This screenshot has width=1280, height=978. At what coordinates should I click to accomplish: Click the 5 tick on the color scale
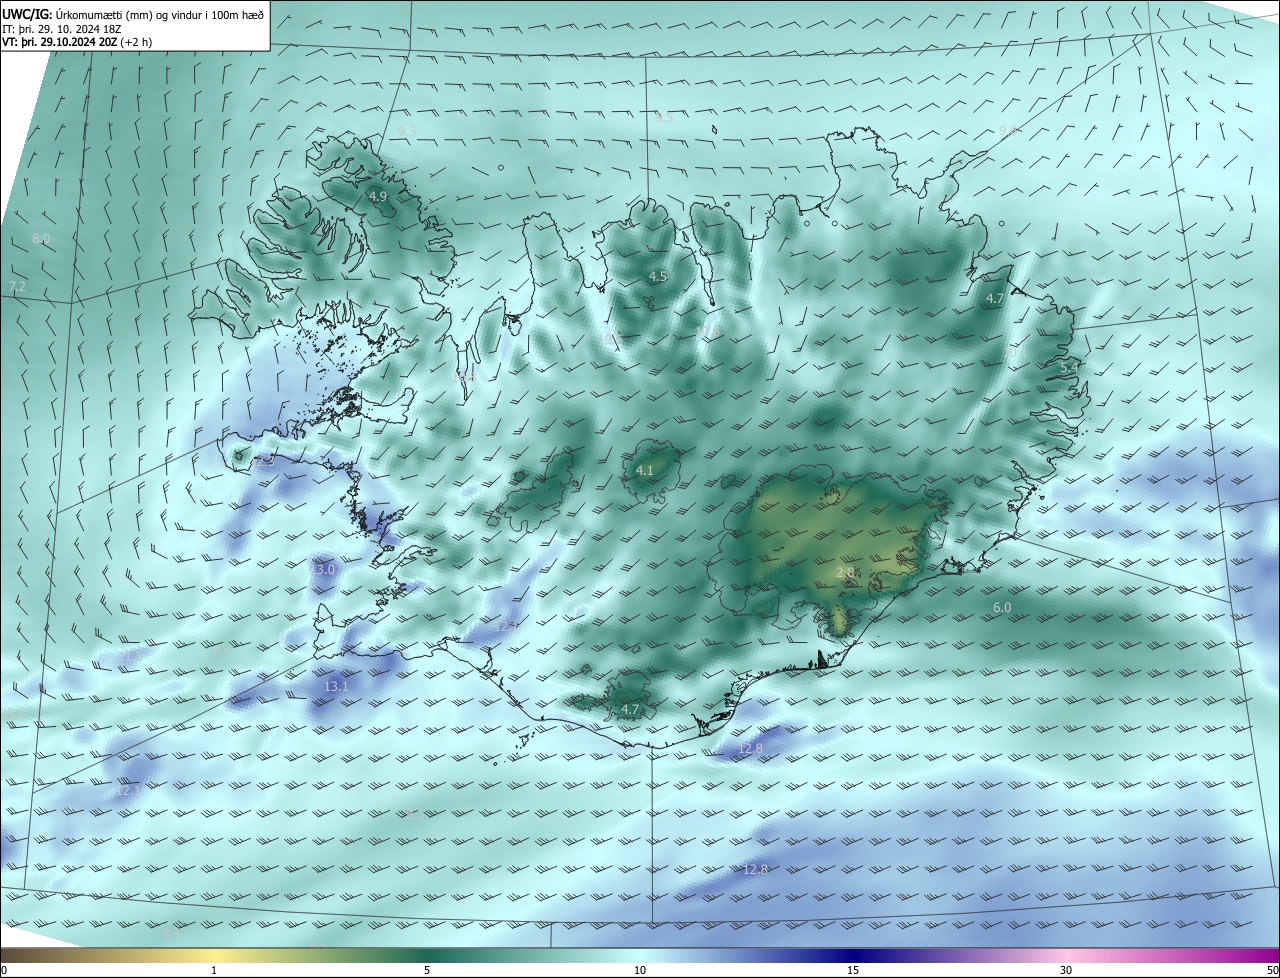coord(427,971)
